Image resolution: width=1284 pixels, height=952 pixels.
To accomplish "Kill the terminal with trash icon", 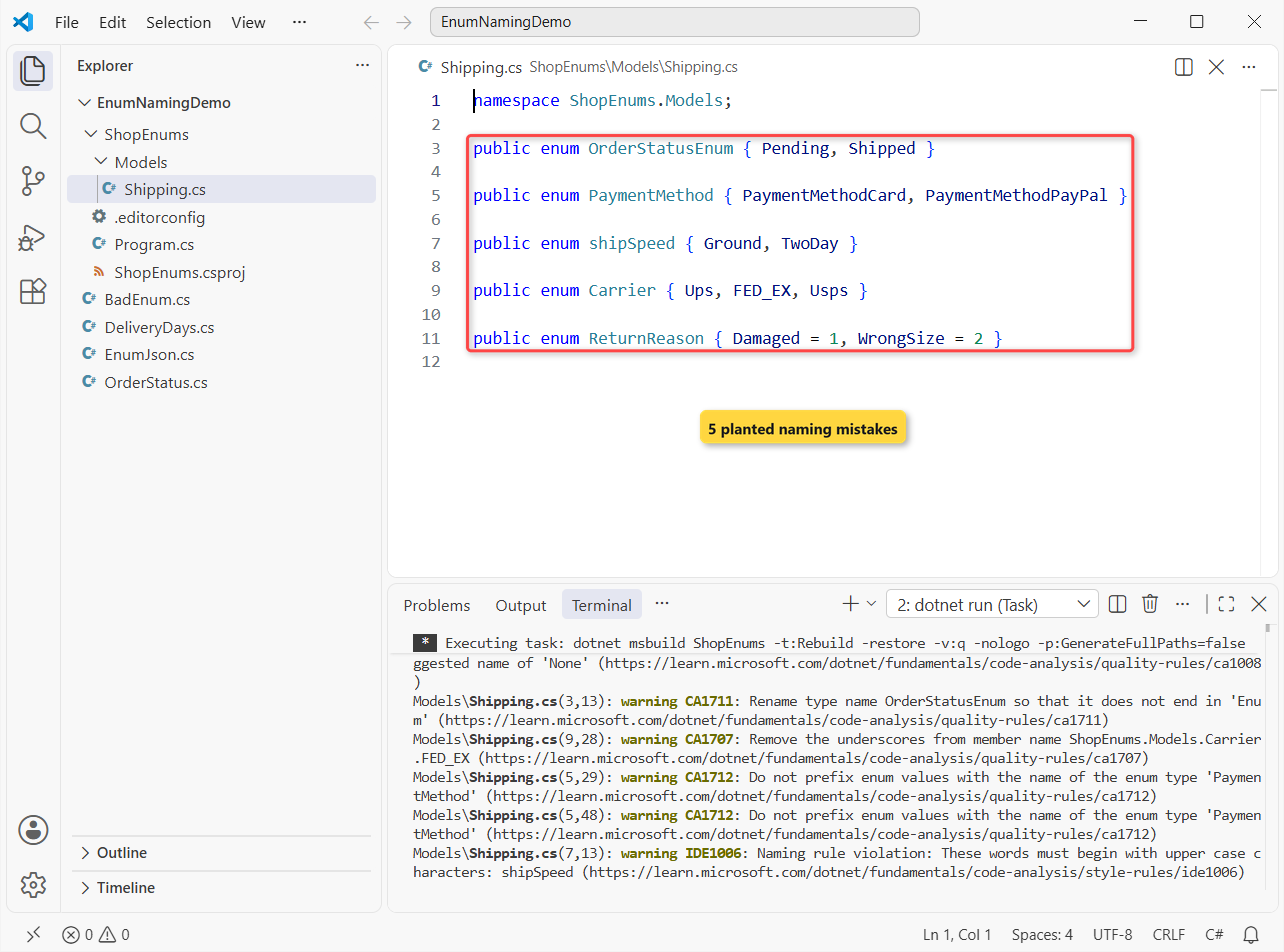I will pyautogui.click(x=1150, y=604).
